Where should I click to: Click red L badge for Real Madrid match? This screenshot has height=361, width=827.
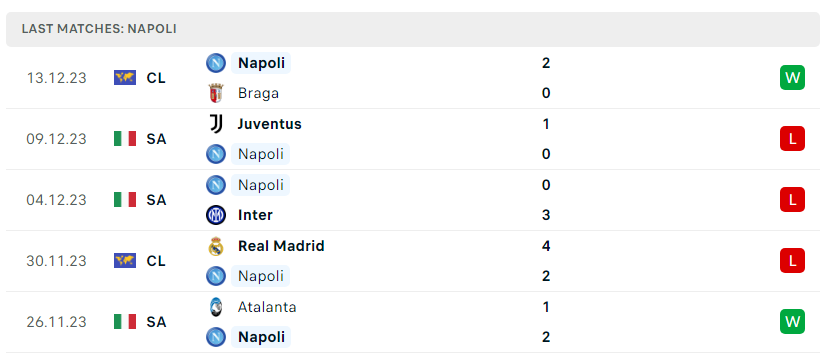pos(792,261)
